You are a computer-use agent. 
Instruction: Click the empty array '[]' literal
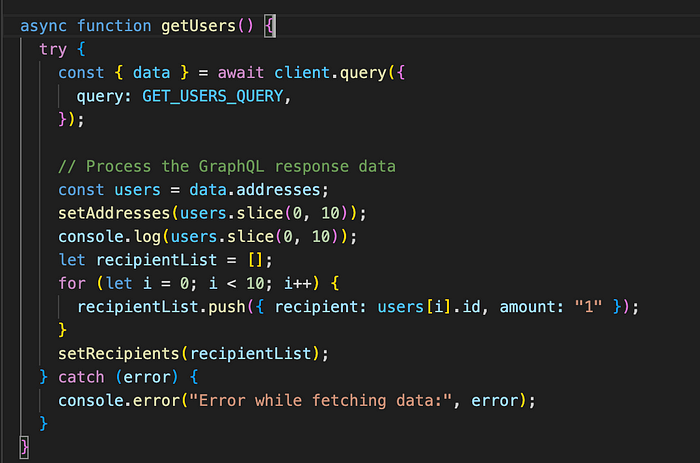[x=255, y=260]
